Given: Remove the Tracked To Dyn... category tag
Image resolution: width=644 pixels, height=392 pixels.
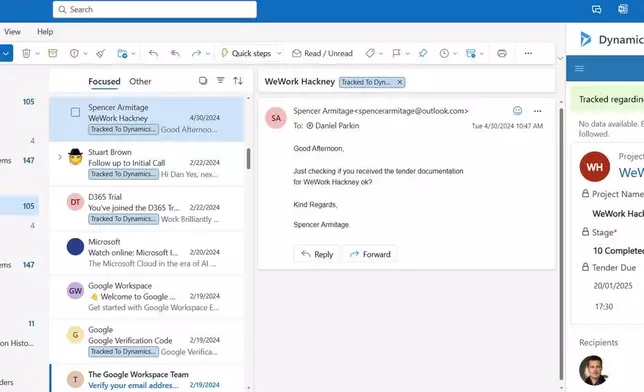Looking at the screenshot, I should tap(399, 82).
